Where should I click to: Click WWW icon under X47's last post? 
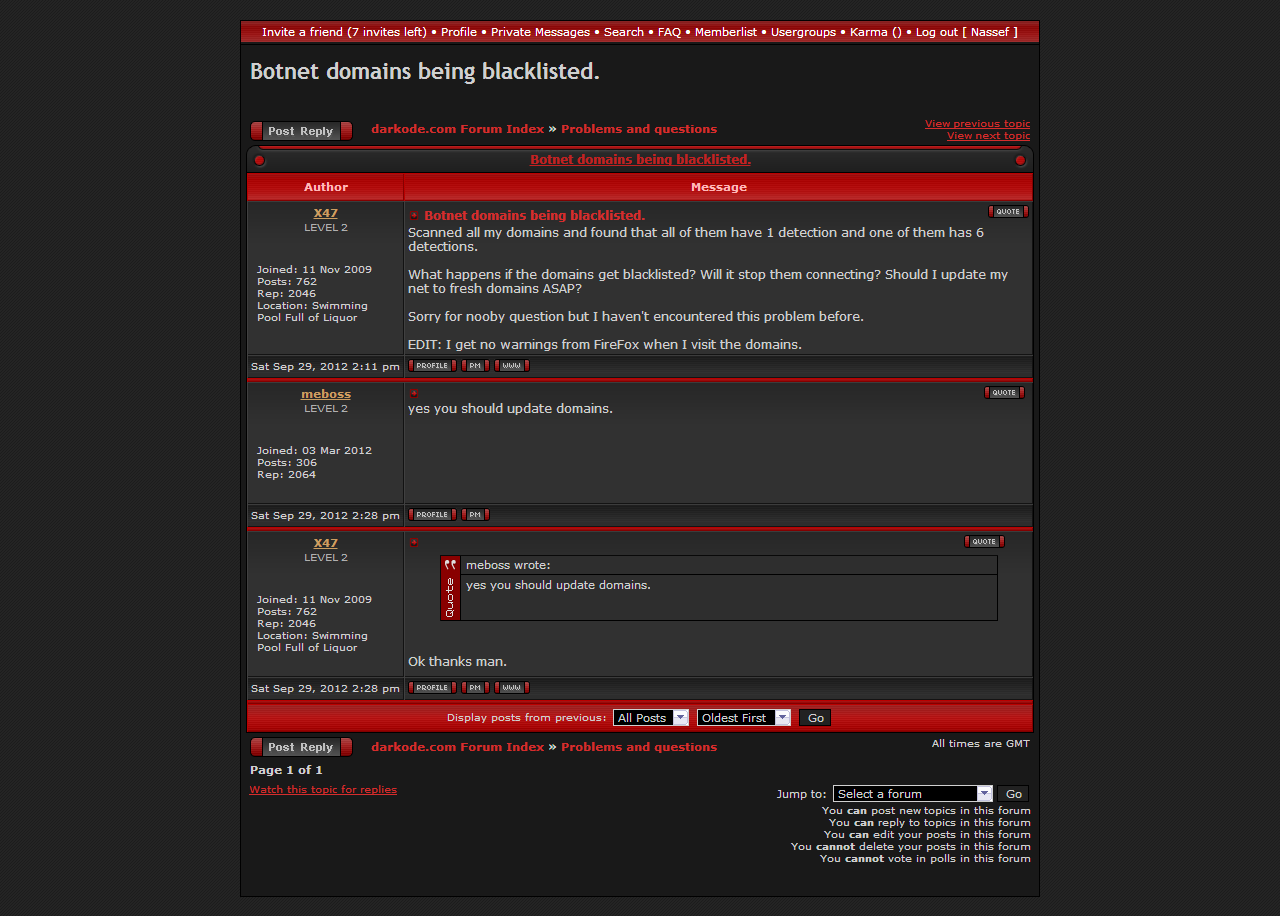511,688
